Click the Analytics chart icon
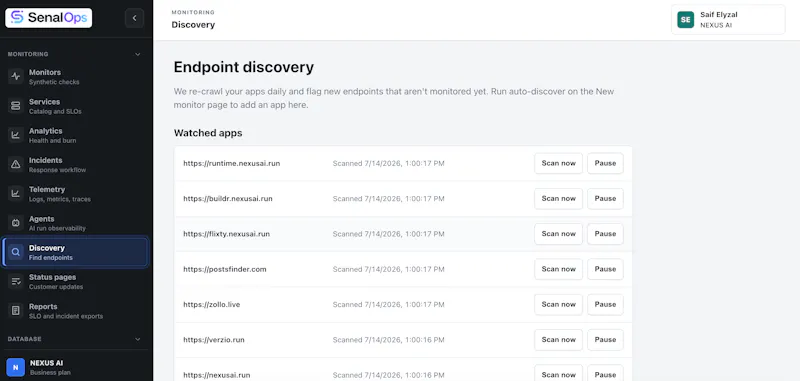 click(x=16, y=135)
